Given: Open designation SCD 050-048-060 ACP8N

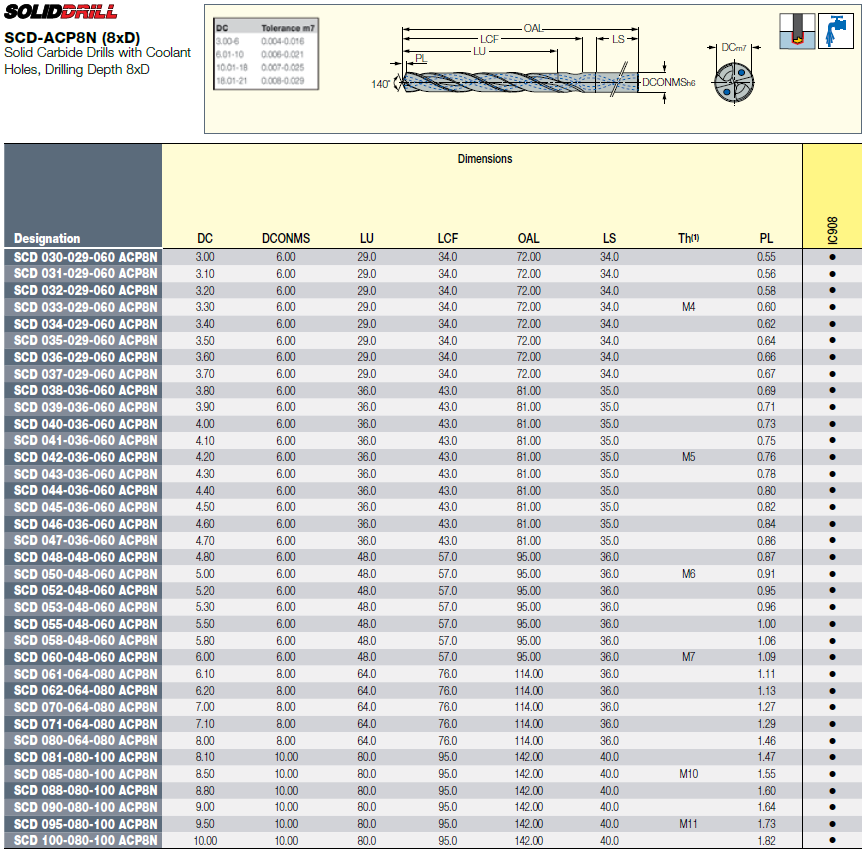Looking at the screenshot, I should tap(86, 574).
